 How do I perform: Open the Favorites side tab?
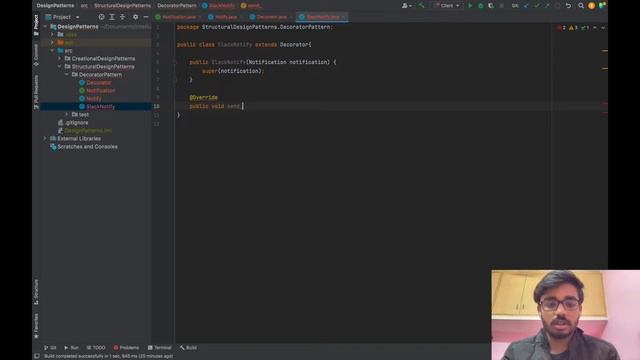coord(36,326)
